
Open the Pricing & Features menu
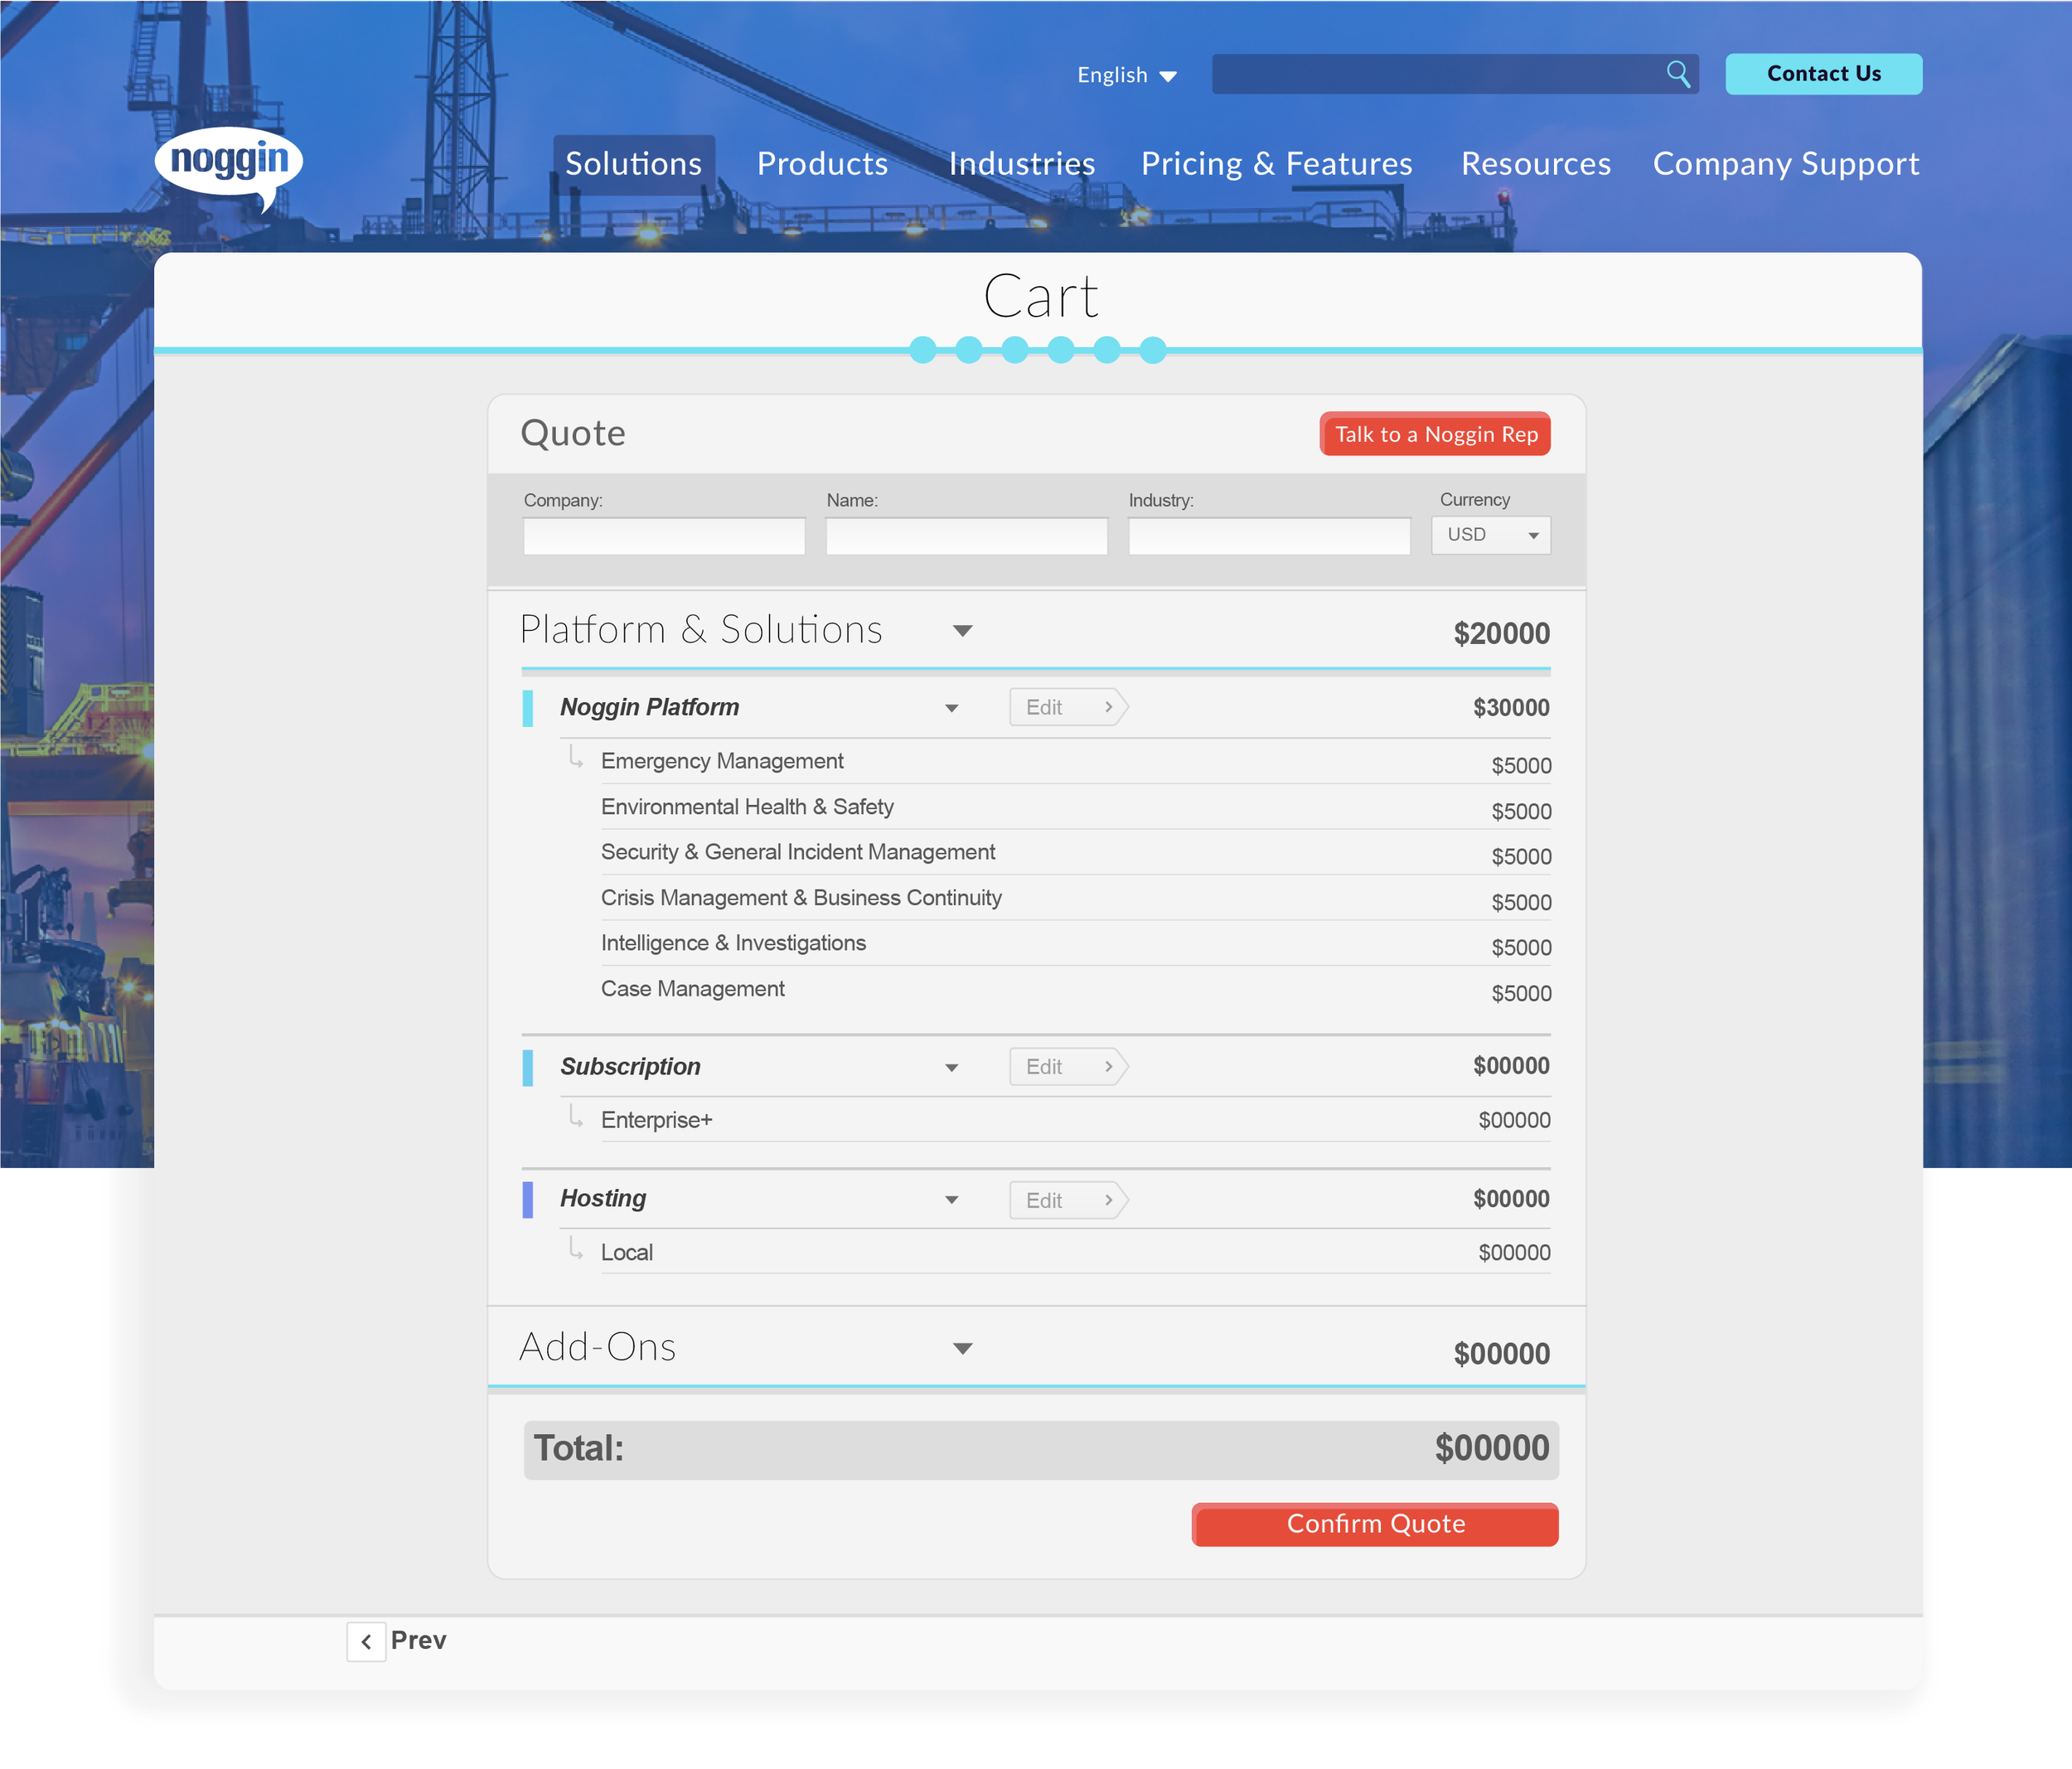(x=1277, y=163)
